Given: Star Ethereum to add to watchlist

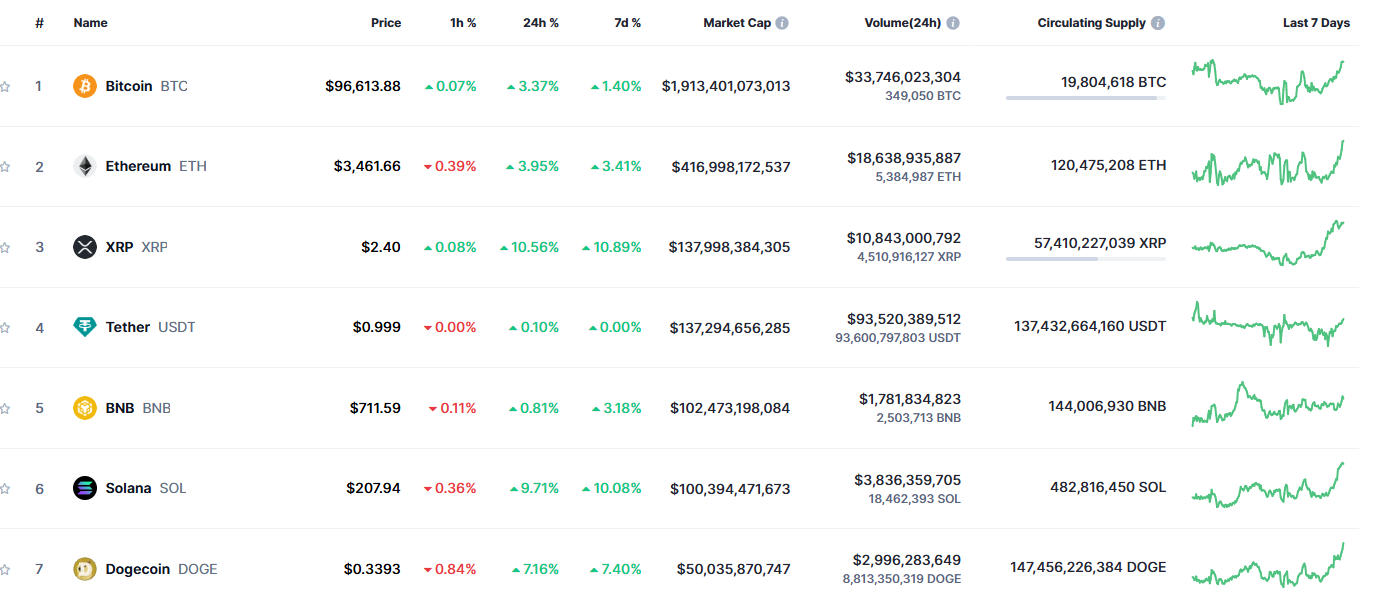Looking at the screenshot, I should [5, 167].
